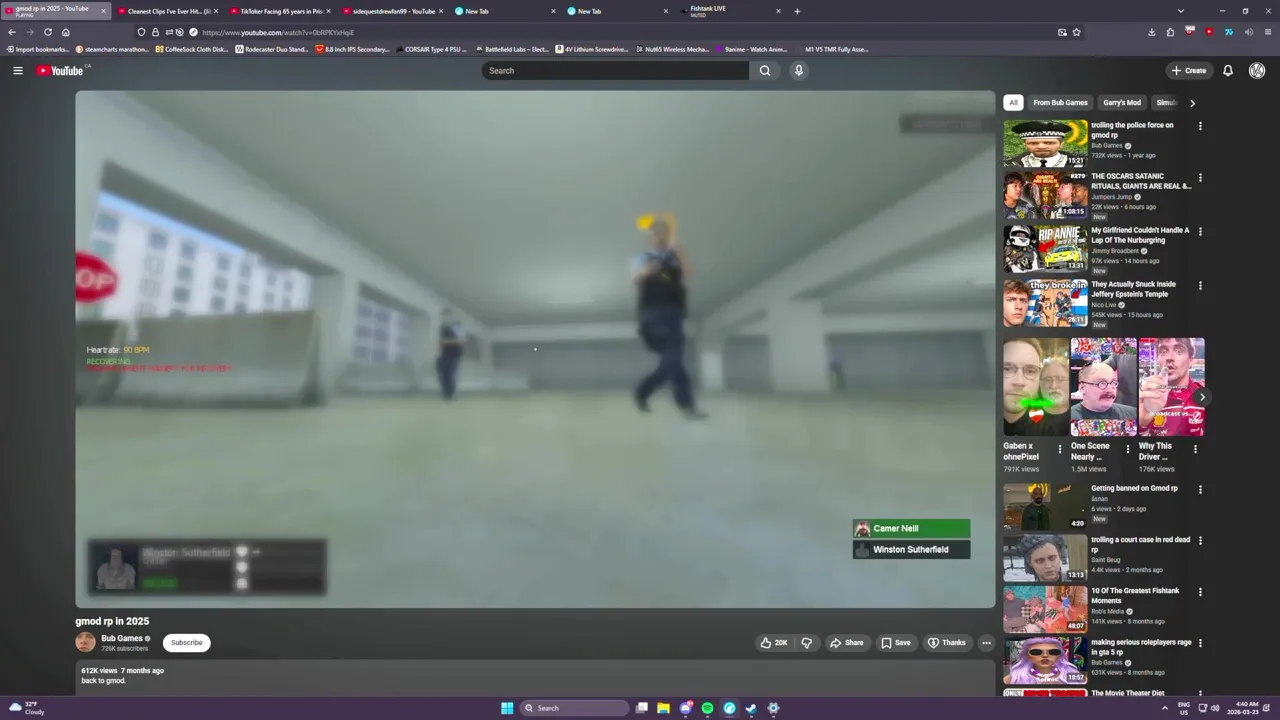The height and width of the screenshot is (720, 1280).
Task: Select the "Garry's Mod" filter chip
Action: tap(1122, 102)
